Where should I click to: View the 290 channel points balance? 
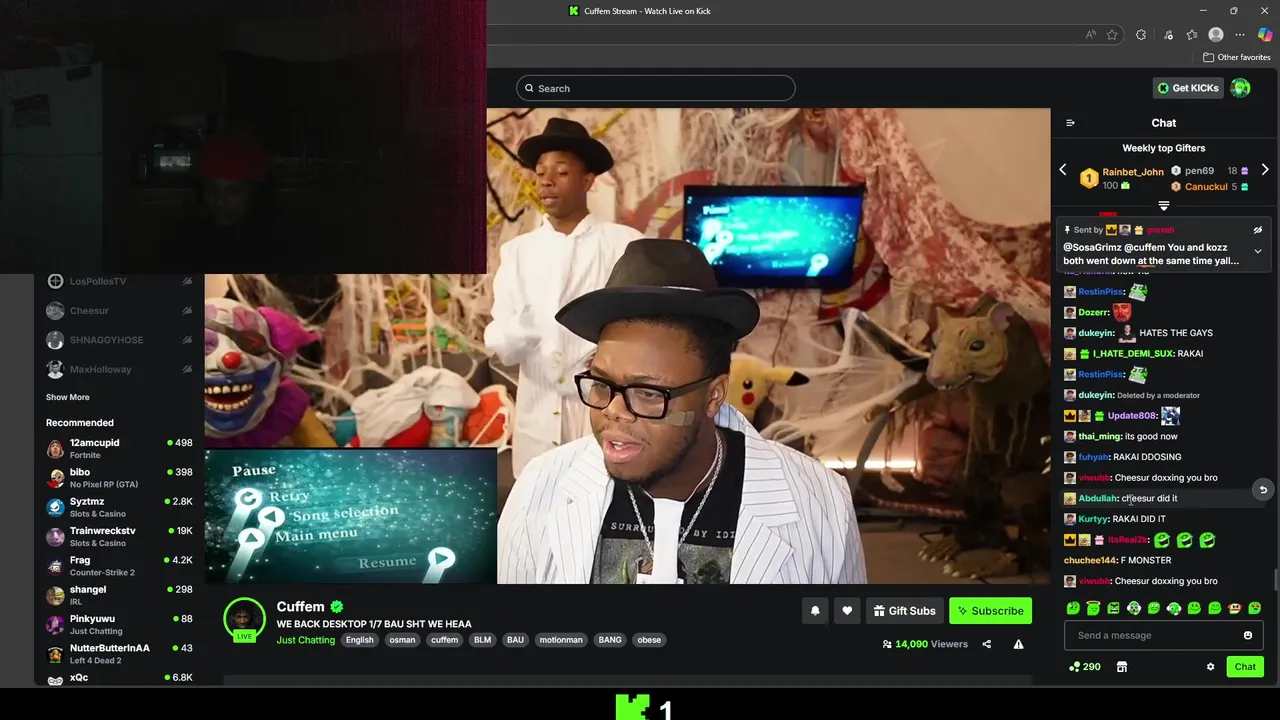[x=1085, y=667]
